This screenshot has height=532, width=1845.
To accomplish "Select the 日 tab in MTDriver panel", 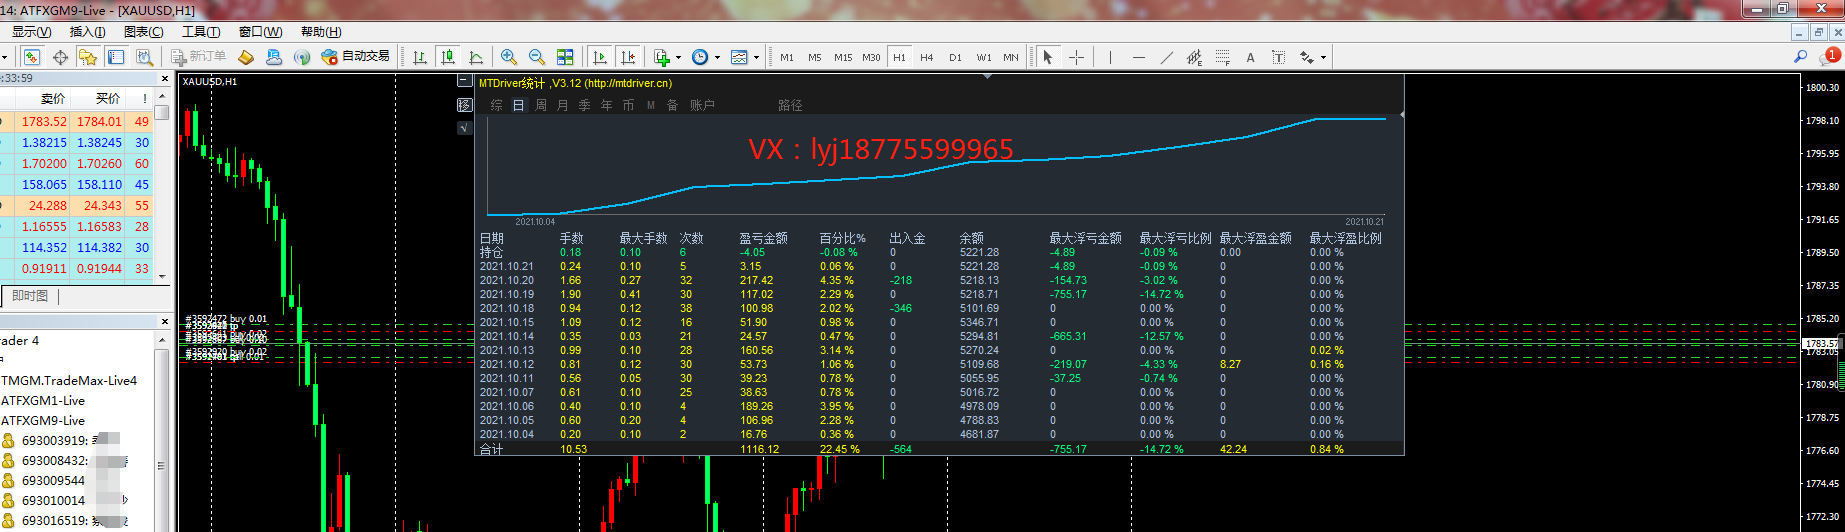I will click(518, 105).
